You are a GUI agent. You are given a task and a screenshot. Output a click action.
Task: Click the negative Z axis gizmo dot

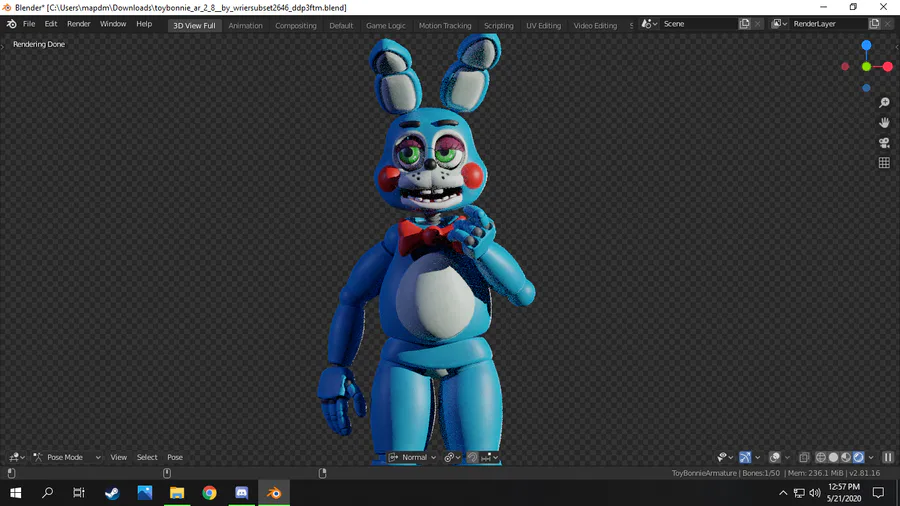click(x=866, y=88)
